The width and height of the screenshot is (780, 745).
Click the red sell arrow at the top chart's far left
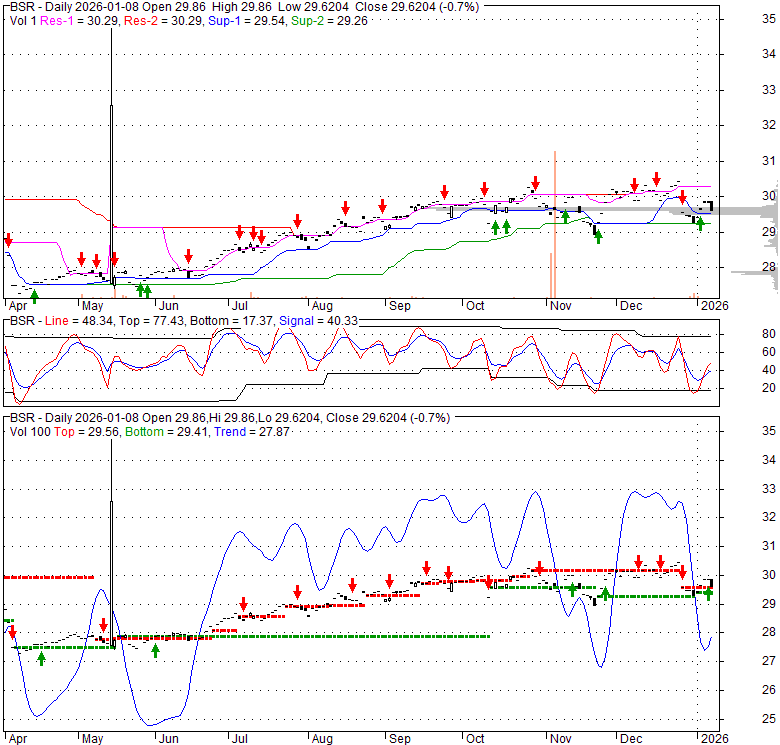[8, 240]
